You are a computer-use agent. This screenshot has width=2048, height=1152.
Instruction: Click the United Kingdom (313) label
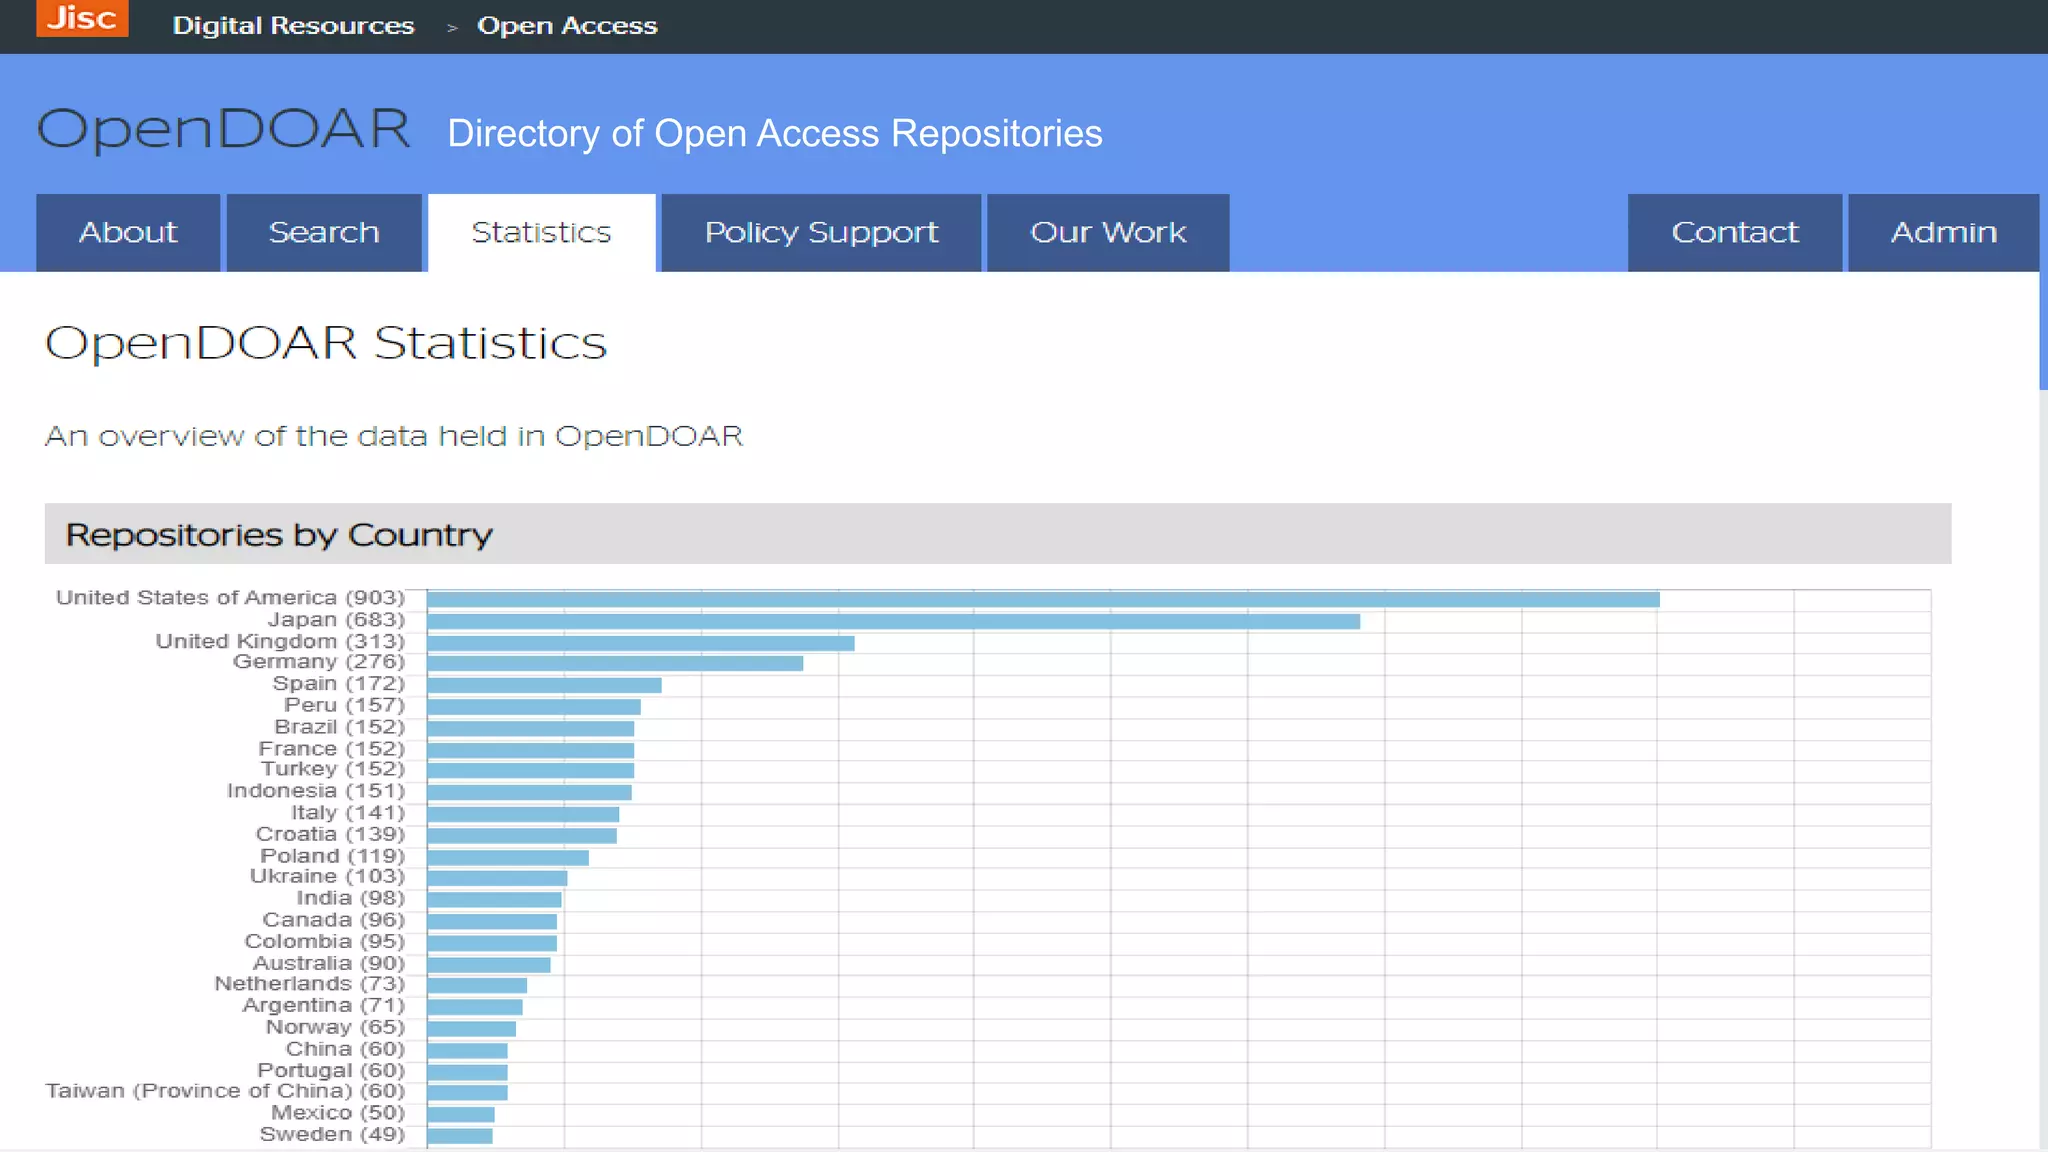[x=280, y=641]
